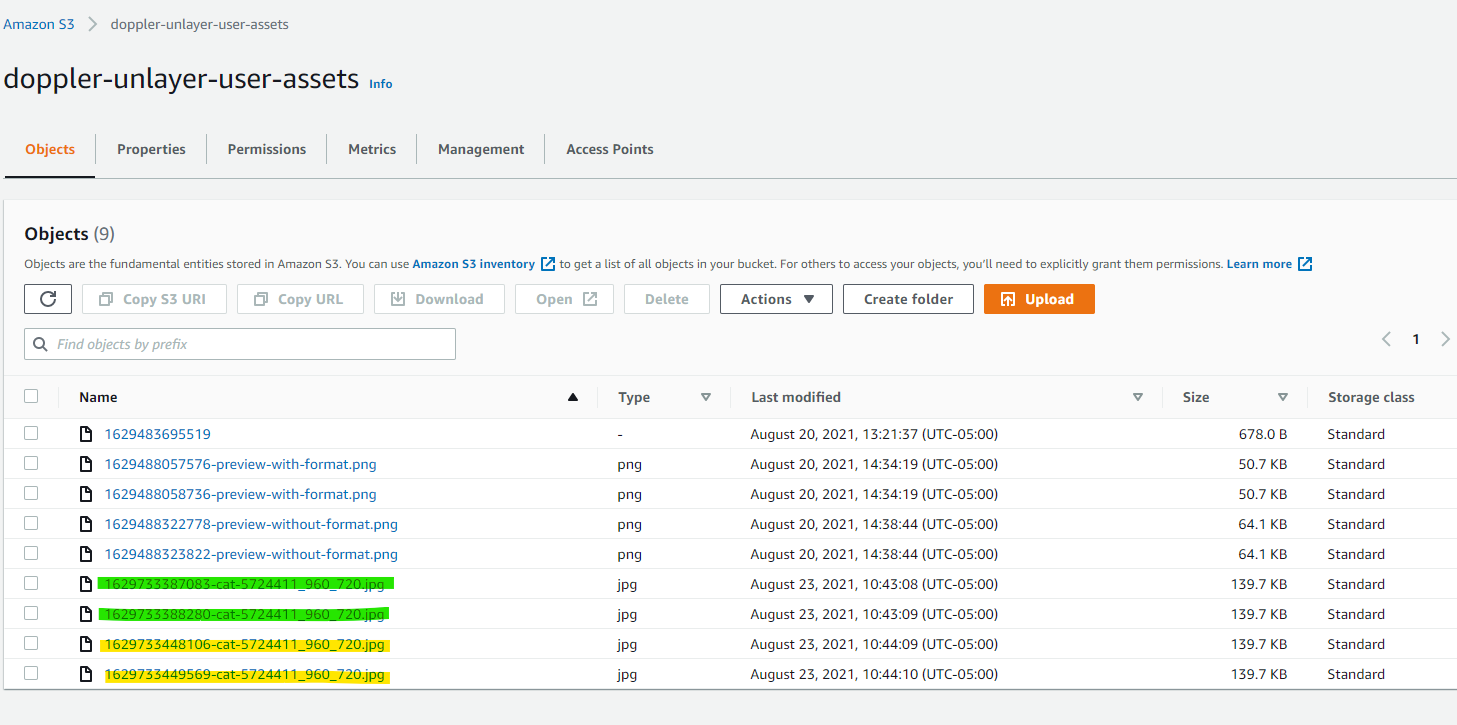Open the Learn more link
Image resolution: width=1457 pixels, height=725 pixels.
pos(1259,264)
